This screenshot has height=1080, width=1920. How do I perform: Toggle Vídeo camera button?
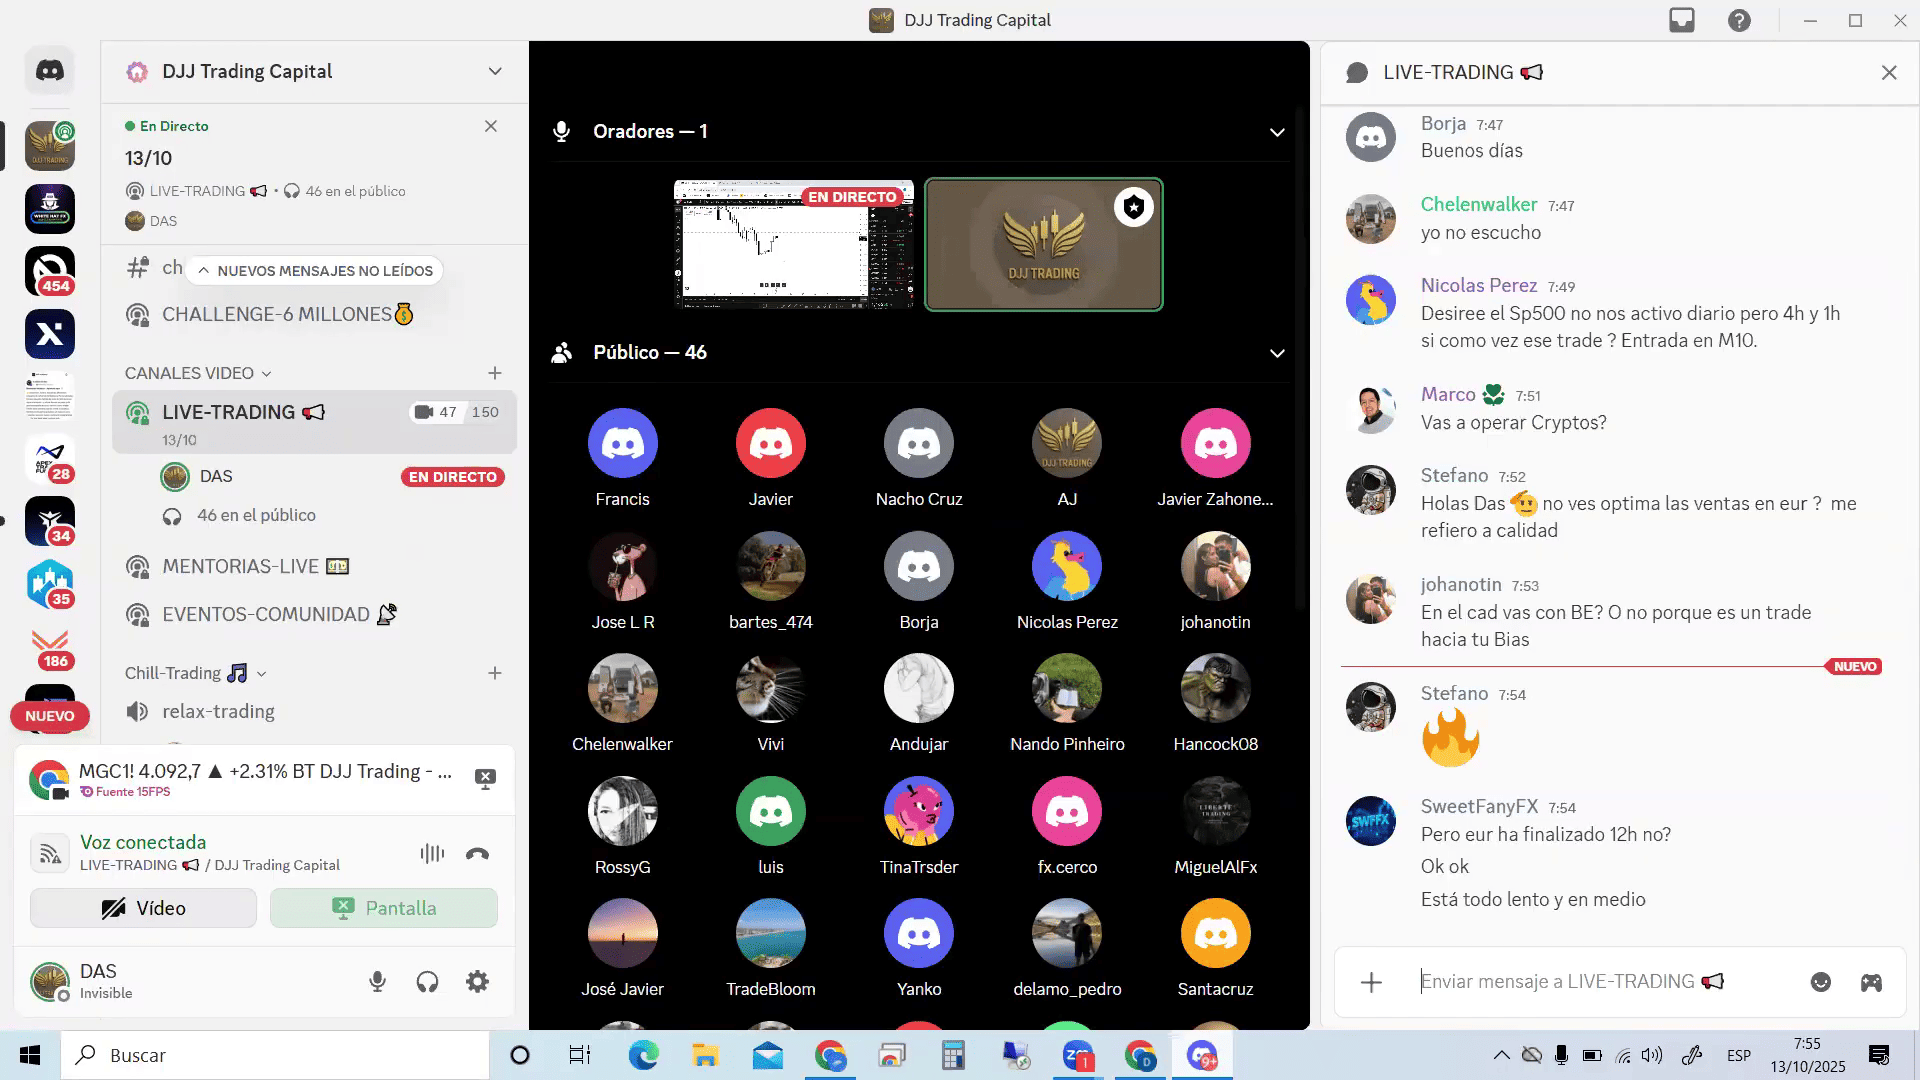tap(143, 908)
